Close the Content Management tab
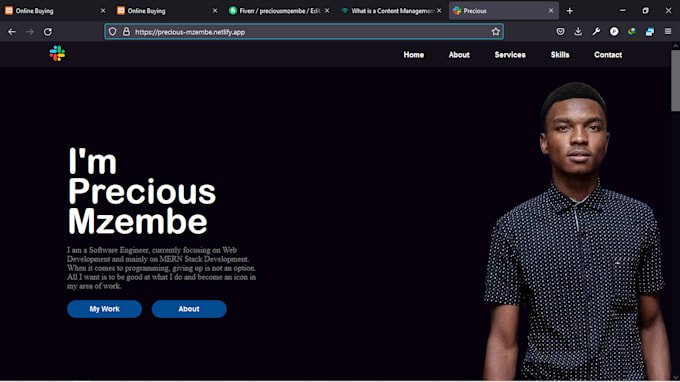Viewport: 680px width, 382px height. click(x=439, y=11)
